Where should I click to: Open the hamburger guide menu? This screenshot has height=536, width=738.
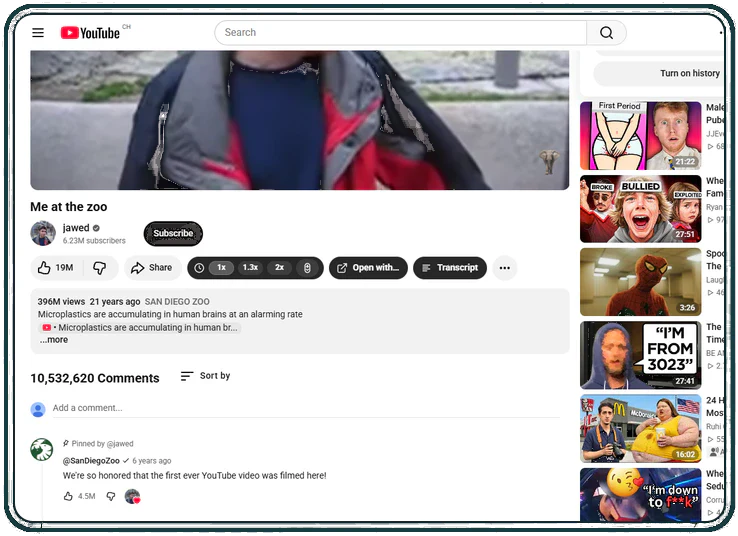(38, 32)
